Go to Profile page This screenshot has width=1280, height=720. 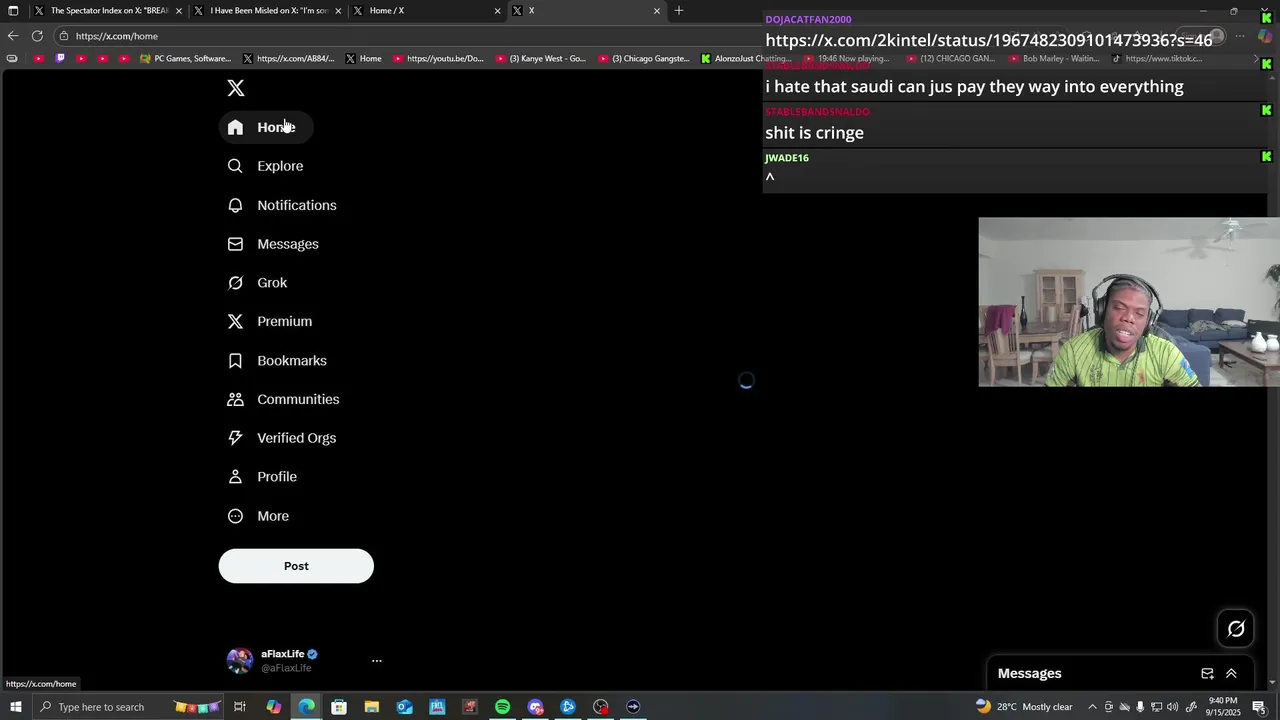(263, 477)
